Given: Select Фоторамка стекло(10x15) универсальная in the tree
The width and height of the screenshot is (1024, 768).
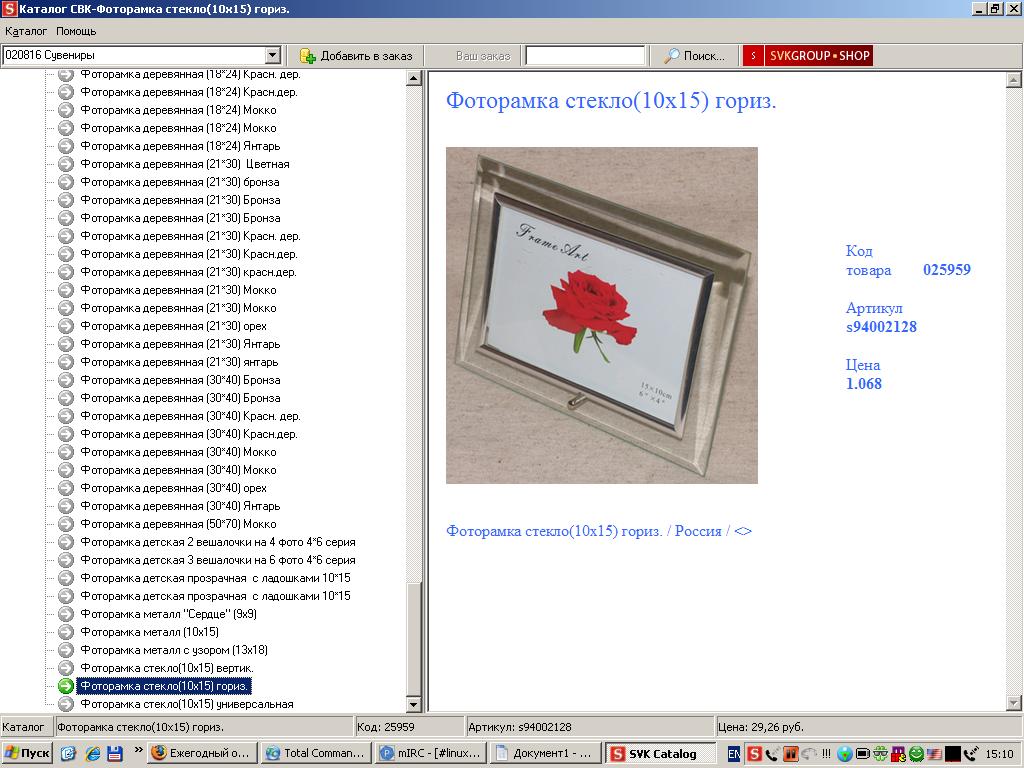Looking at the screenshot, I should point(187,703).
